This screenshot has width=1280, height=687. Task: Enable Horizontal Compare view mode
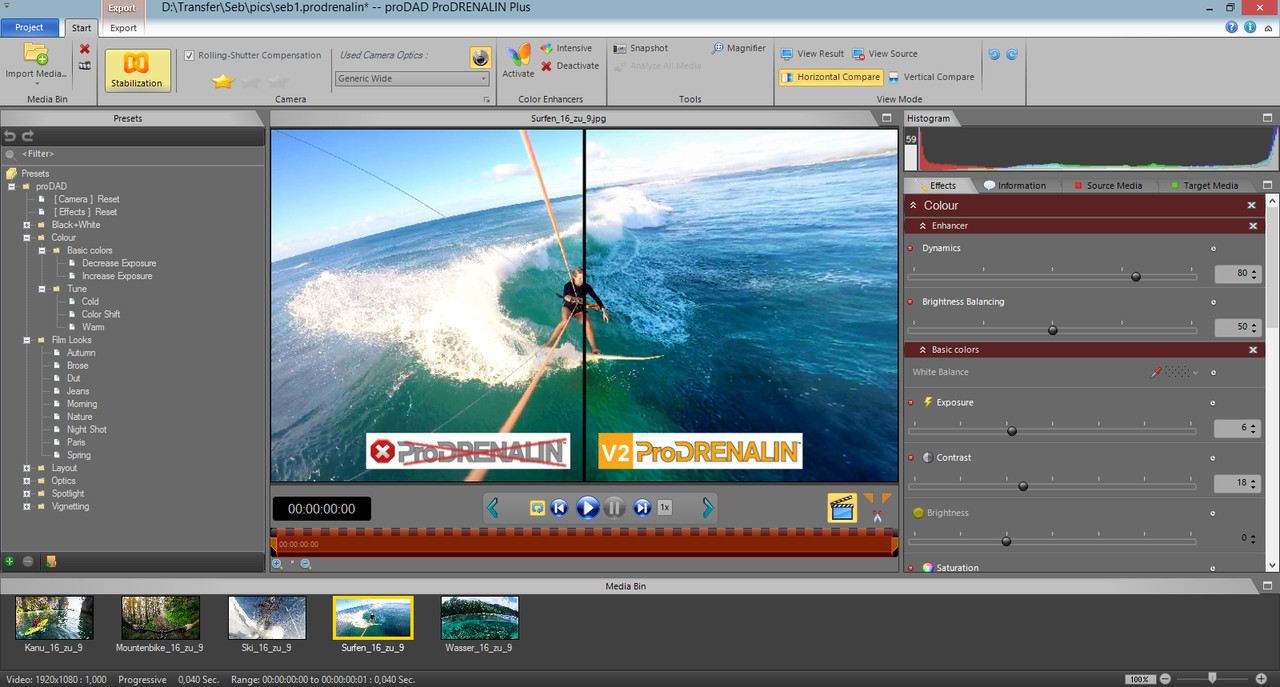[x=831, y=77]
